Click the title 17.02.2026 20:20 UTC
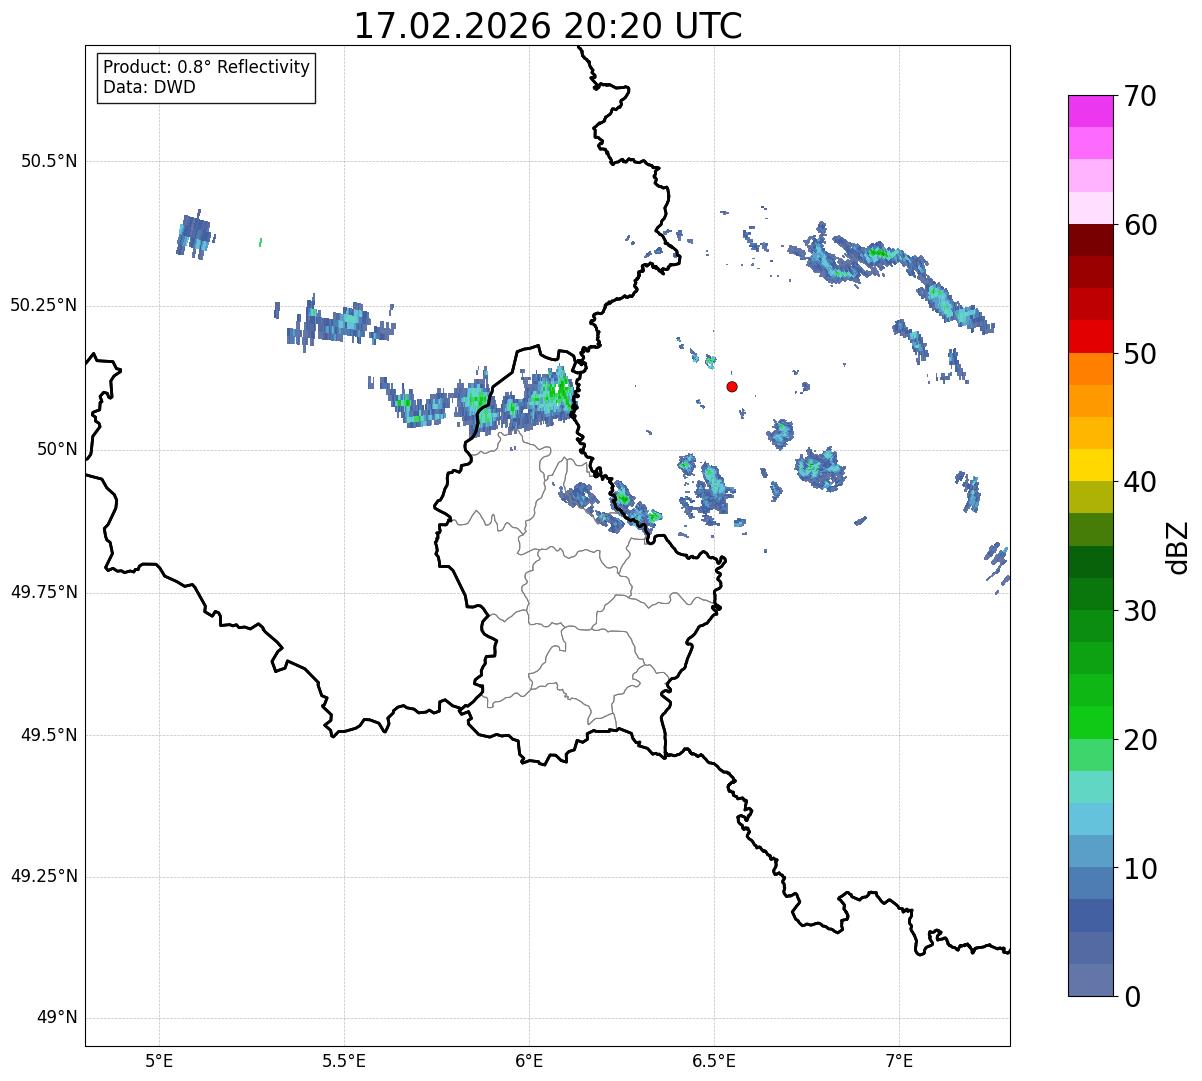Screen dimensions: 1202x1081 click(548, 26)
